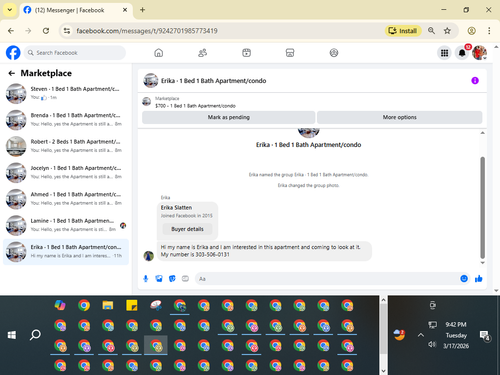Screen dimensions: 500x375
Task: Click chat scrollbar down arrow
Action: click(482, 263)
